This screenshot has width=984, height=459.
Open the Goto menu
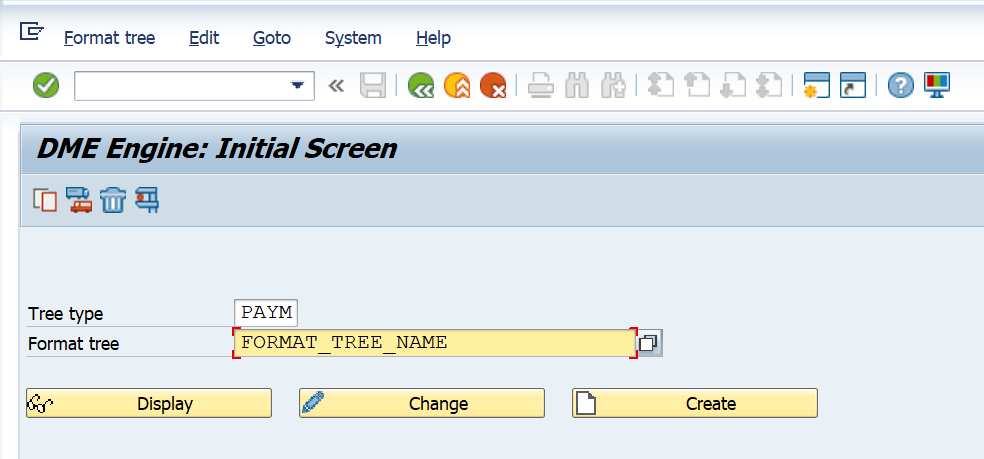tap(272, 38)
